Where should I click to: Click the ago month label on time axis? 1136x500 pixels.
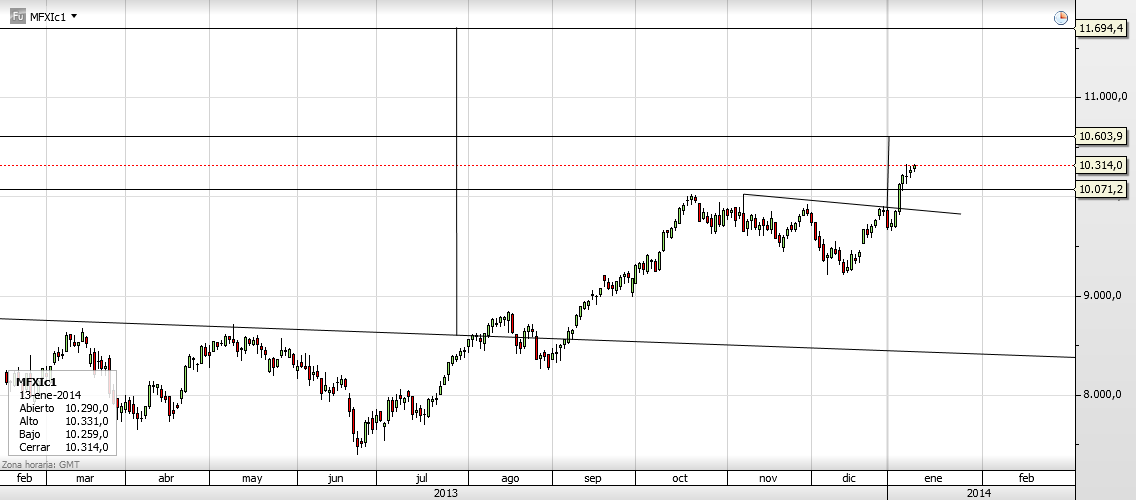pos(510,478)
